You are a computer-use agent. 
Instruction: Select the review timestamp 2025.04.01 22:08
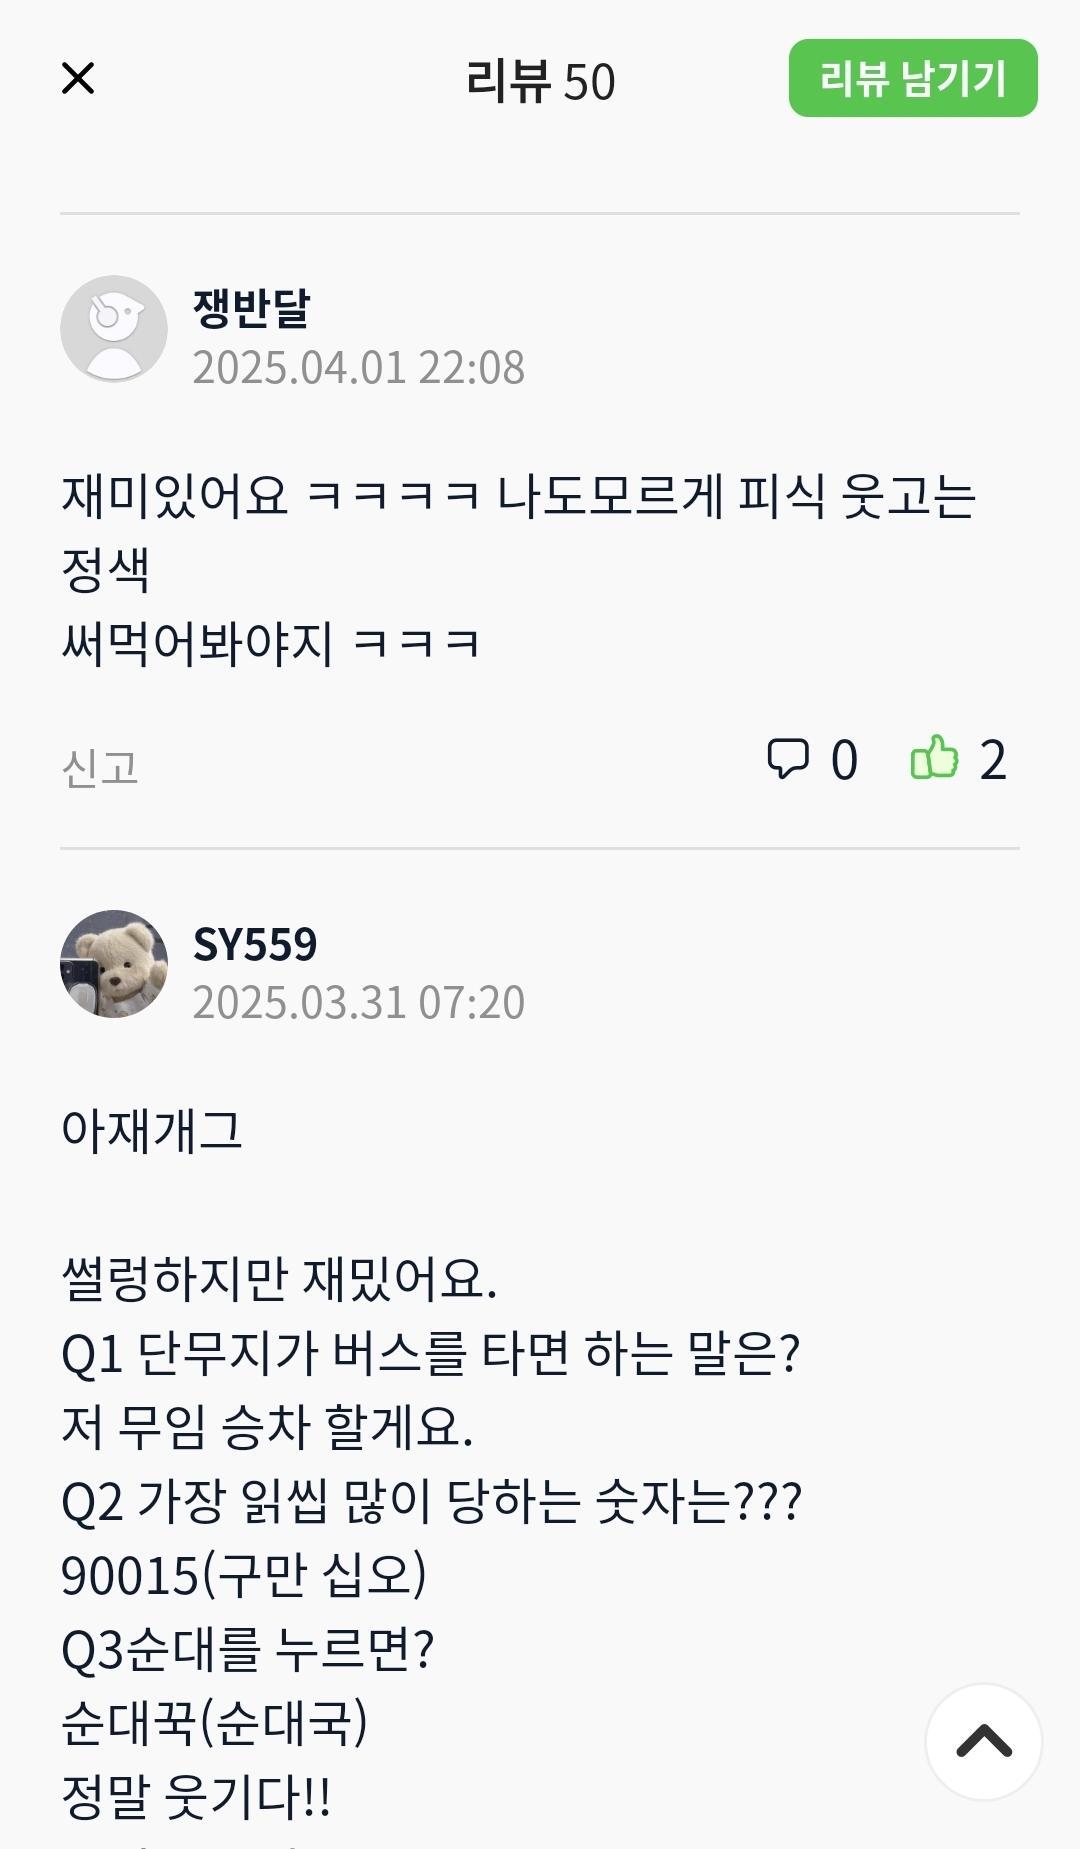[358, 368]
